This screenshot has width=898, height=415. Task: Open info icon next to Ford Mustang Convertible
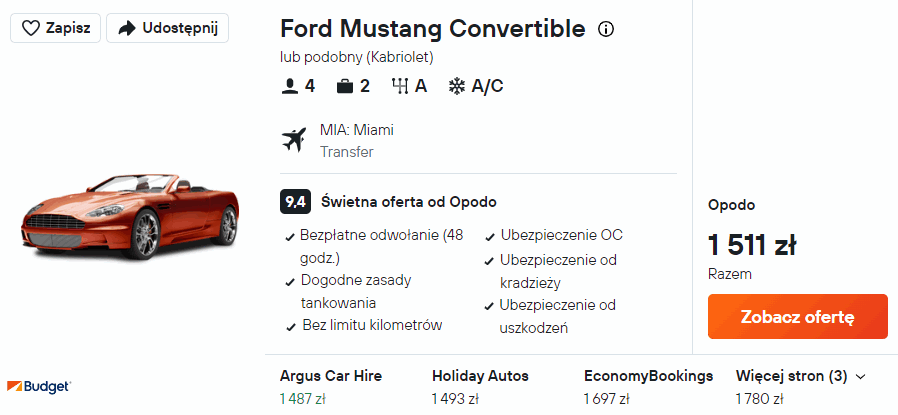[x=605, y=30]
